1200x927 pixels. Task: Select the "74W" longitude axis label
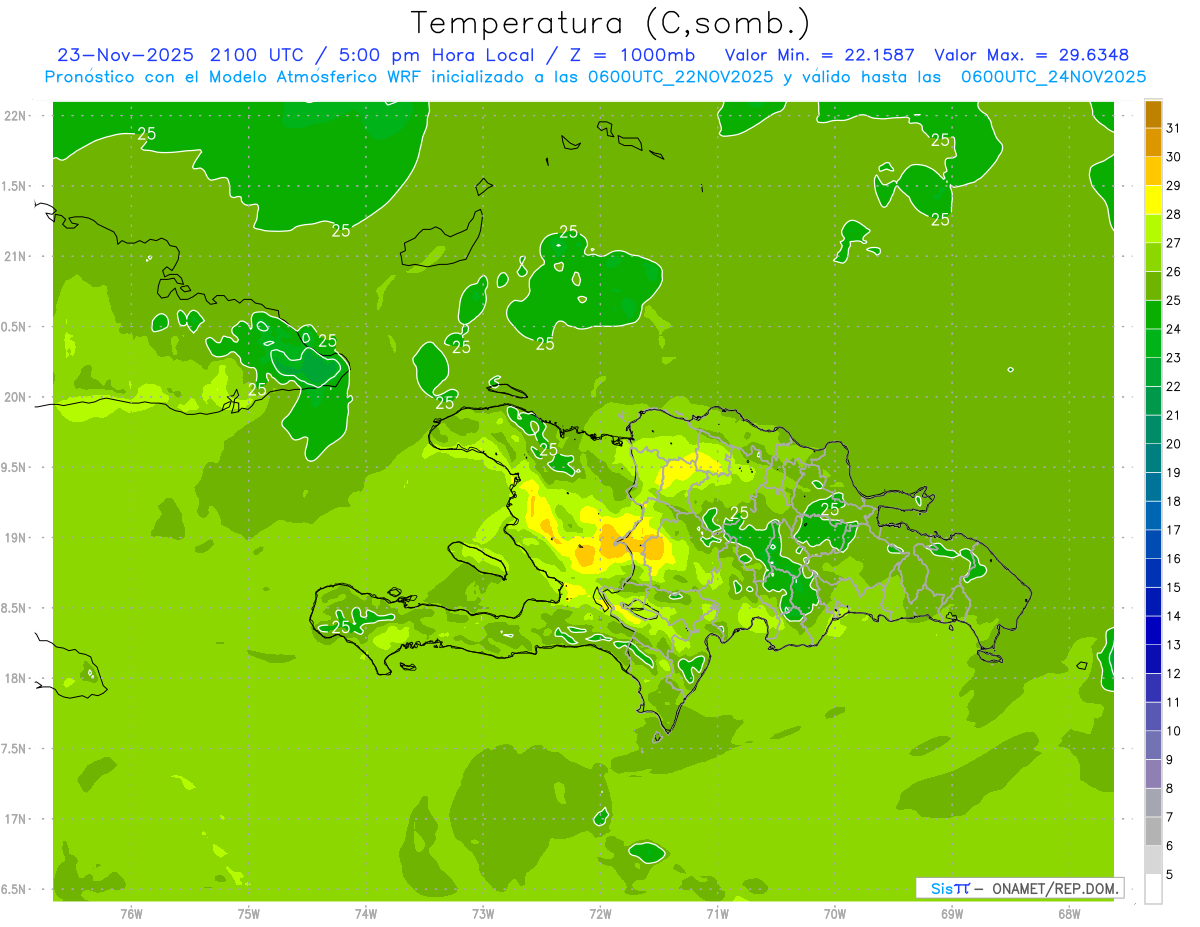coord(366,914)
